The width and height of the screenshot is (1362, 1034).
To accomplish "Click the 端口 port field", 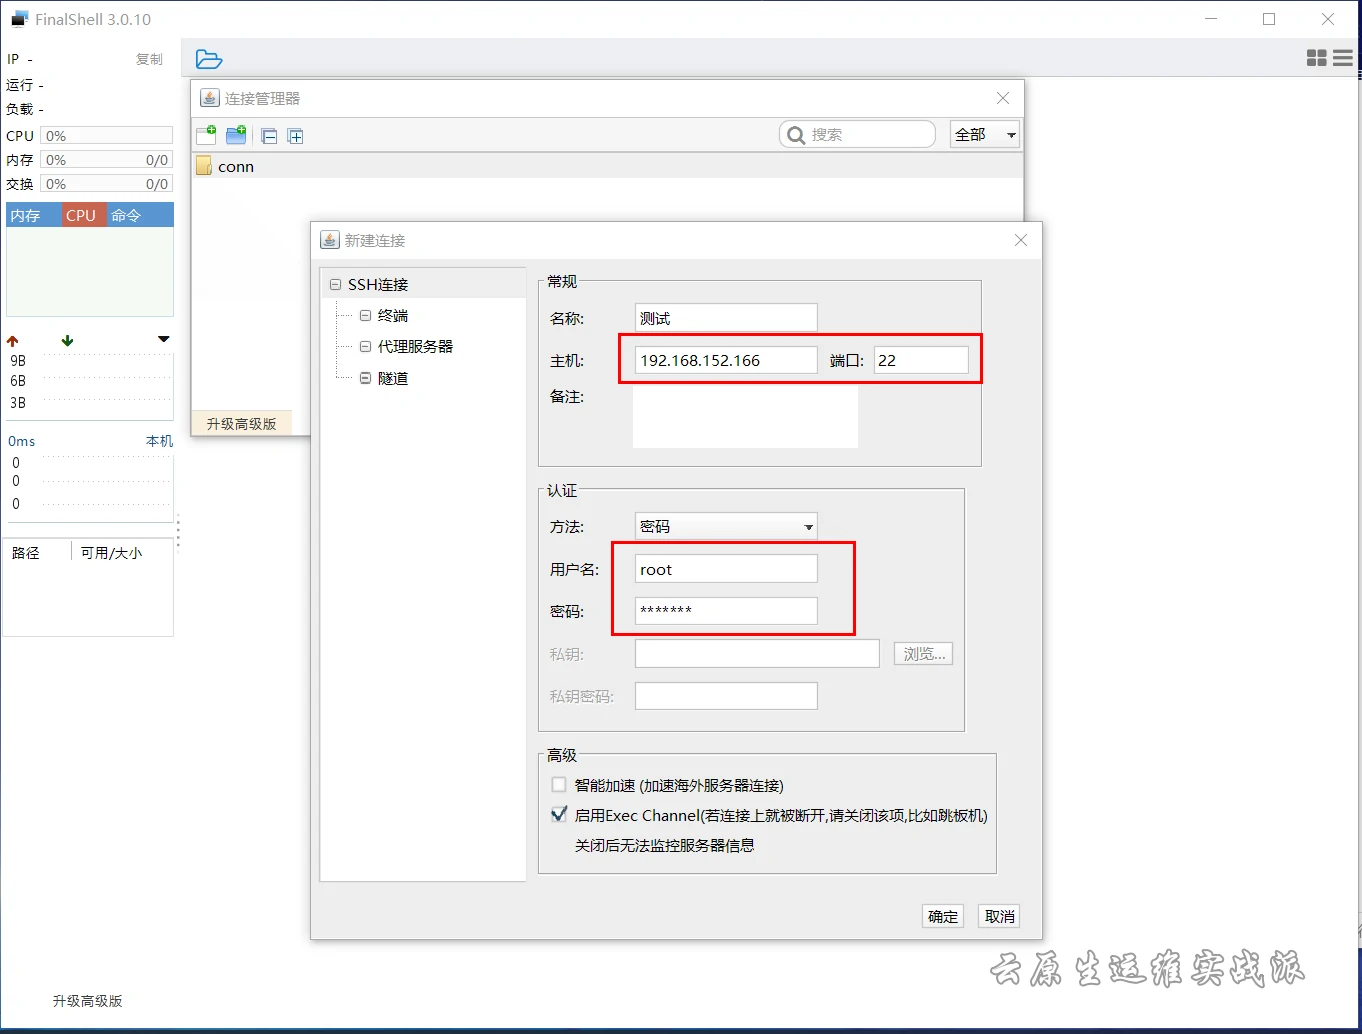I will point(921,360).
